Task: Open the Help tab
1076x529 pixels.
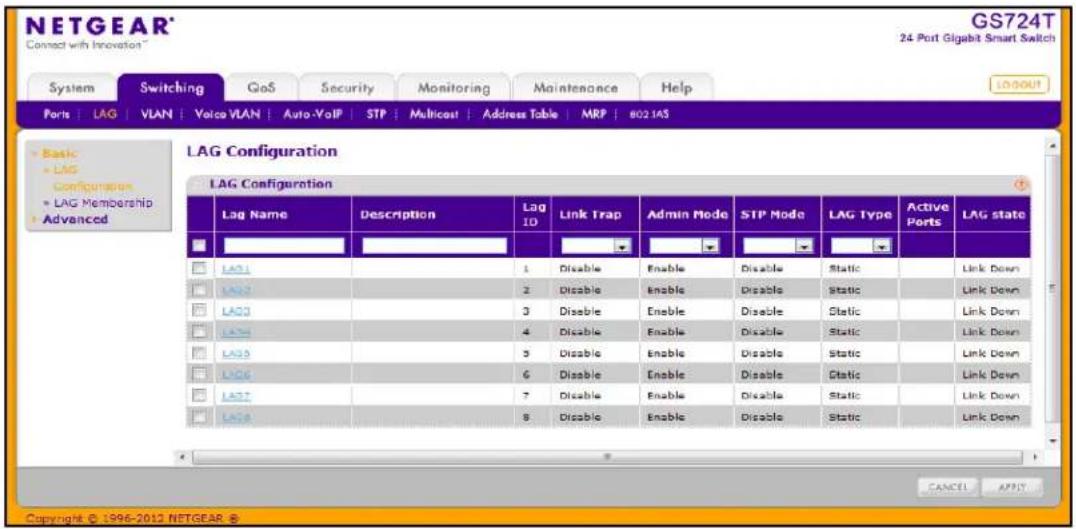Action: 676,88
